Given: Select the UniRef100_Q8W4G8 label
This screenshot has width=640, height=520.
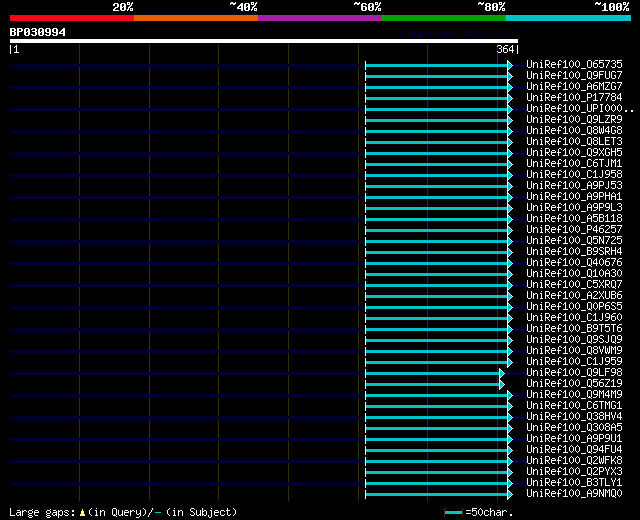Looking at the screenshot, I should [x=574, y=130].
